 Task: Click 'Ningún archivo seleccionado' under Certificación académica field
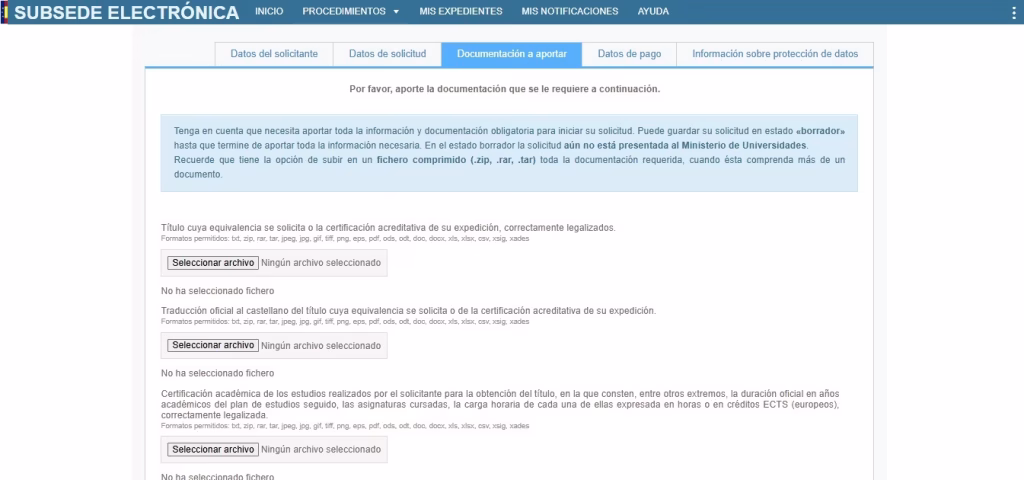point(321,449)
